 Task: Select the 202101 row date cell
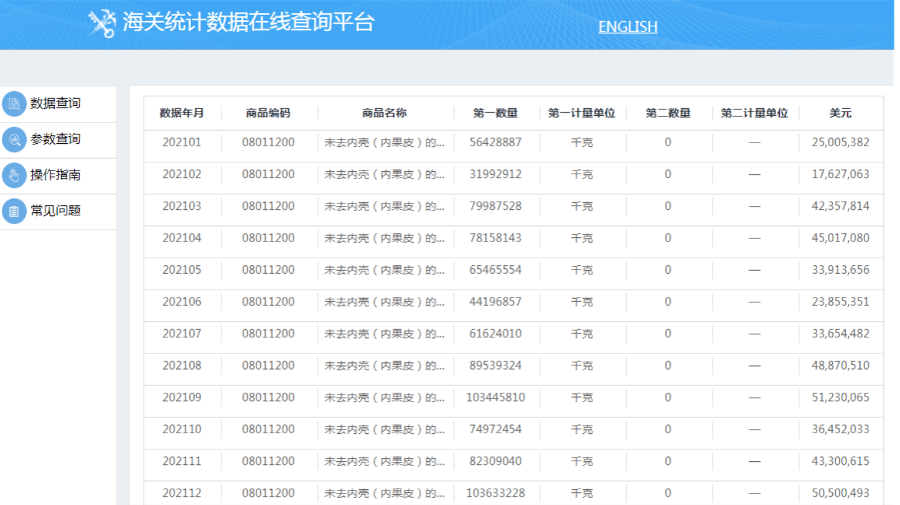(182, 143)
